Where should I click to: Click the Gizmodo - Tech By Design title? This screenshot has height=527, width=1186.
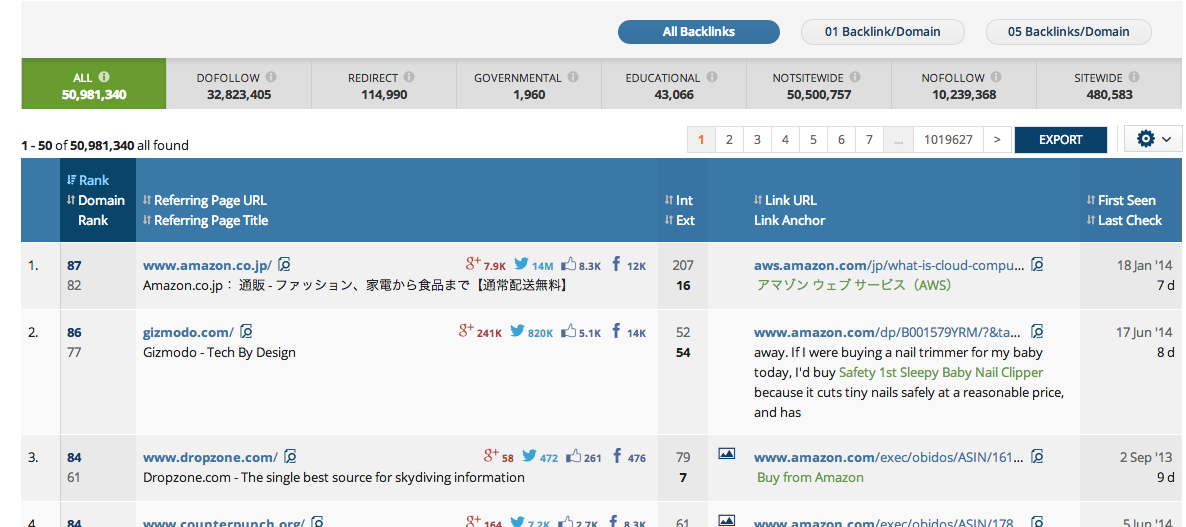click(219, 352)
